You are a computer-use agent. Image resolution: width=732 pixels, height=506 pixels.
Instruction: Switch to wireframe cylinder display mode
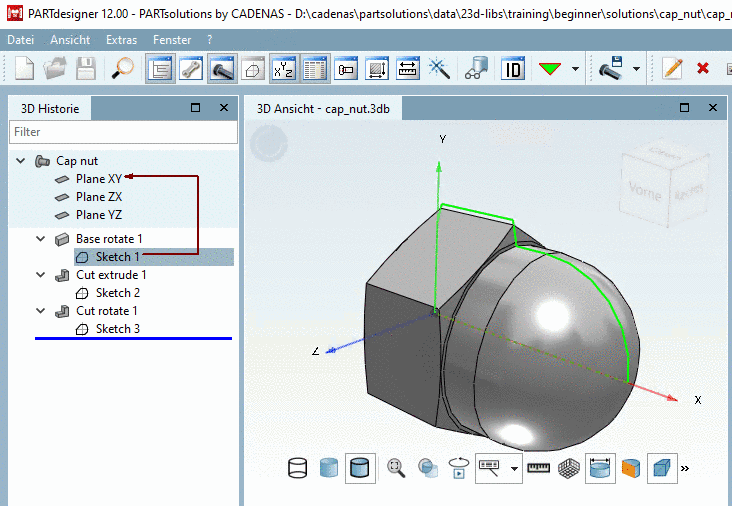(x=298, y=468)
